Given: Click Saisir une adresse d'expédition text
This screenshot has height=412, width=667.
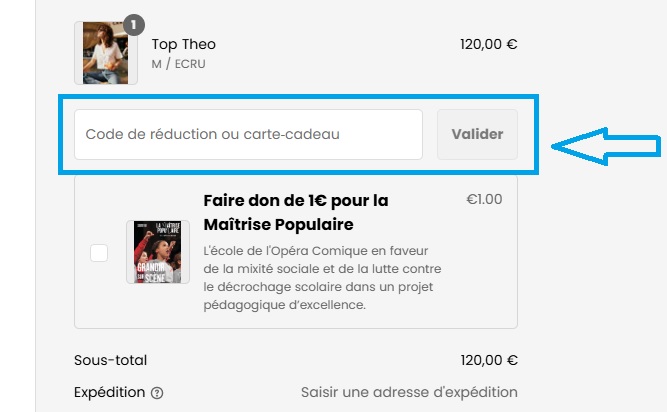Looking at the screenshot, I should pyautogui.click(x=409, y=392).
